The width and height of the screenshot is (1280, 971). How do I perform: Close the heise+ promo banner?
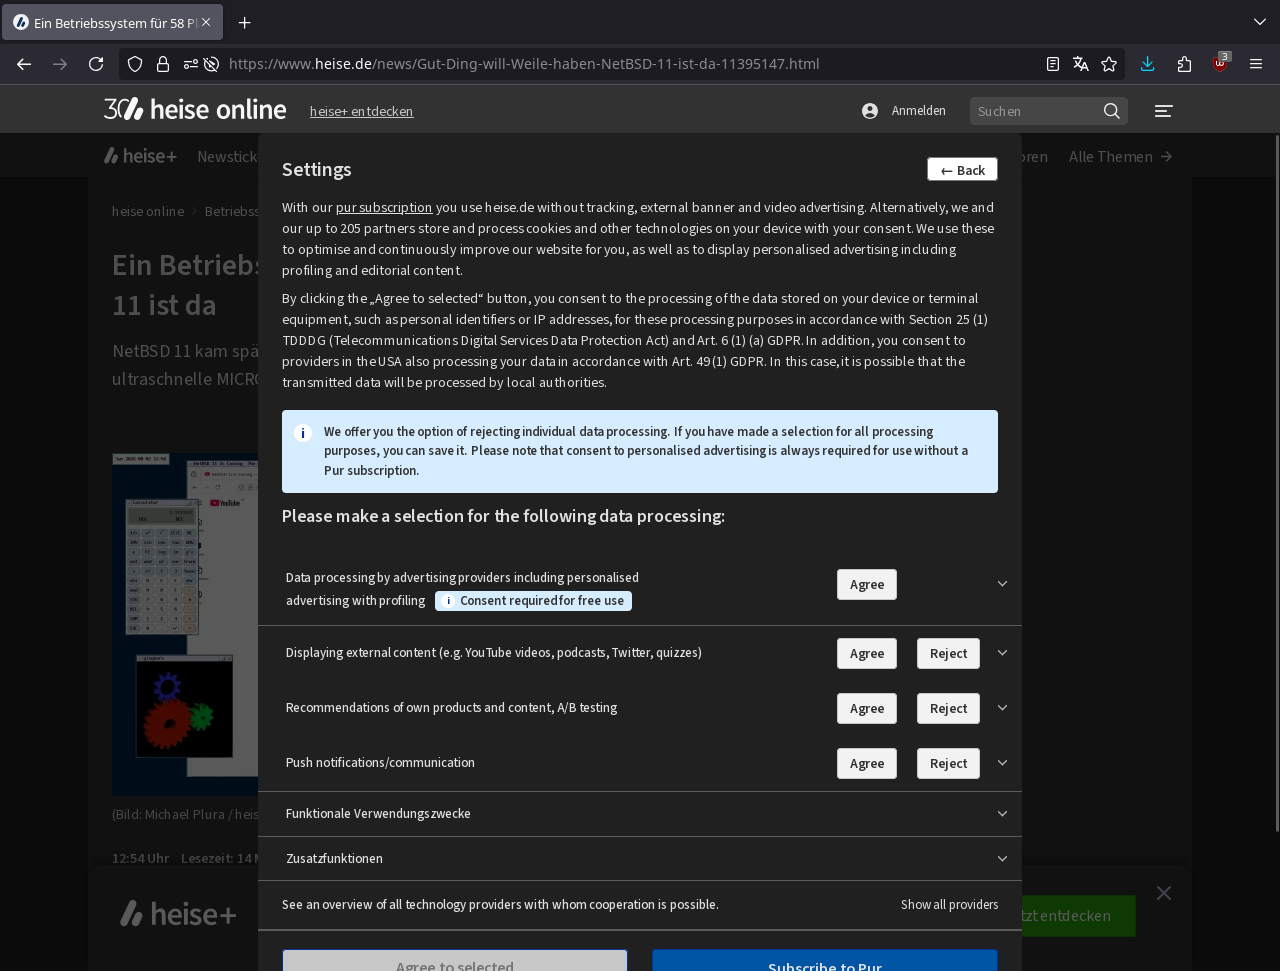point(1164,893)
